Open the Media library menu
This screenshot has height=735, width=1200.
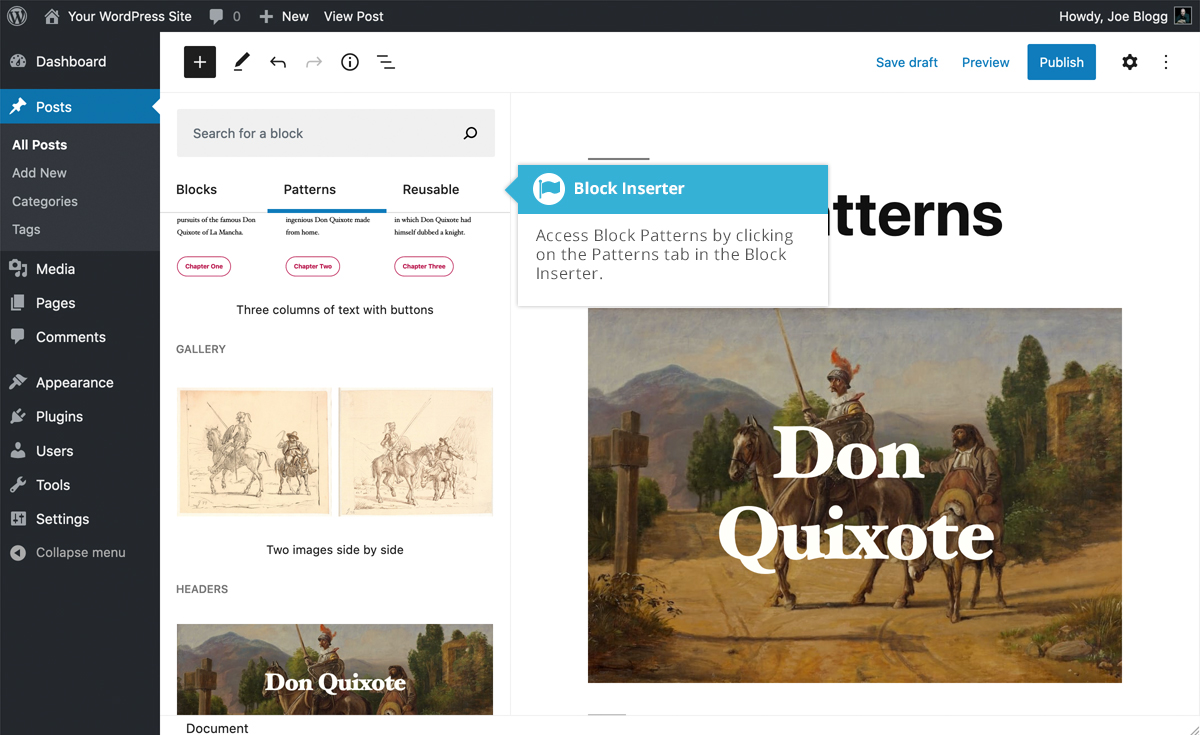(x=55, y=268)
